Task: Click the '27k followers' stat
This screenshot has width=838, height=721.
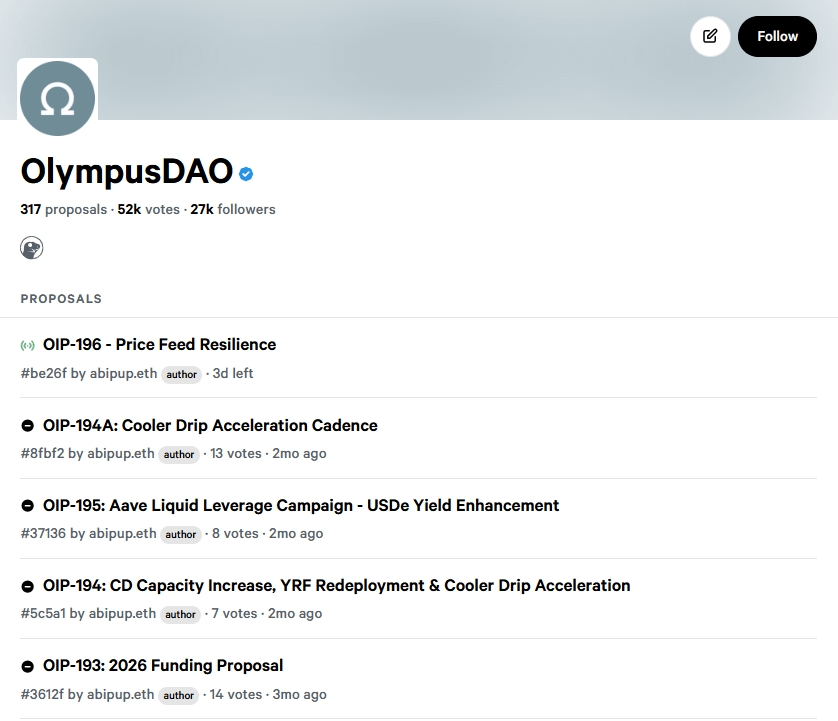Action: point(233,210)
